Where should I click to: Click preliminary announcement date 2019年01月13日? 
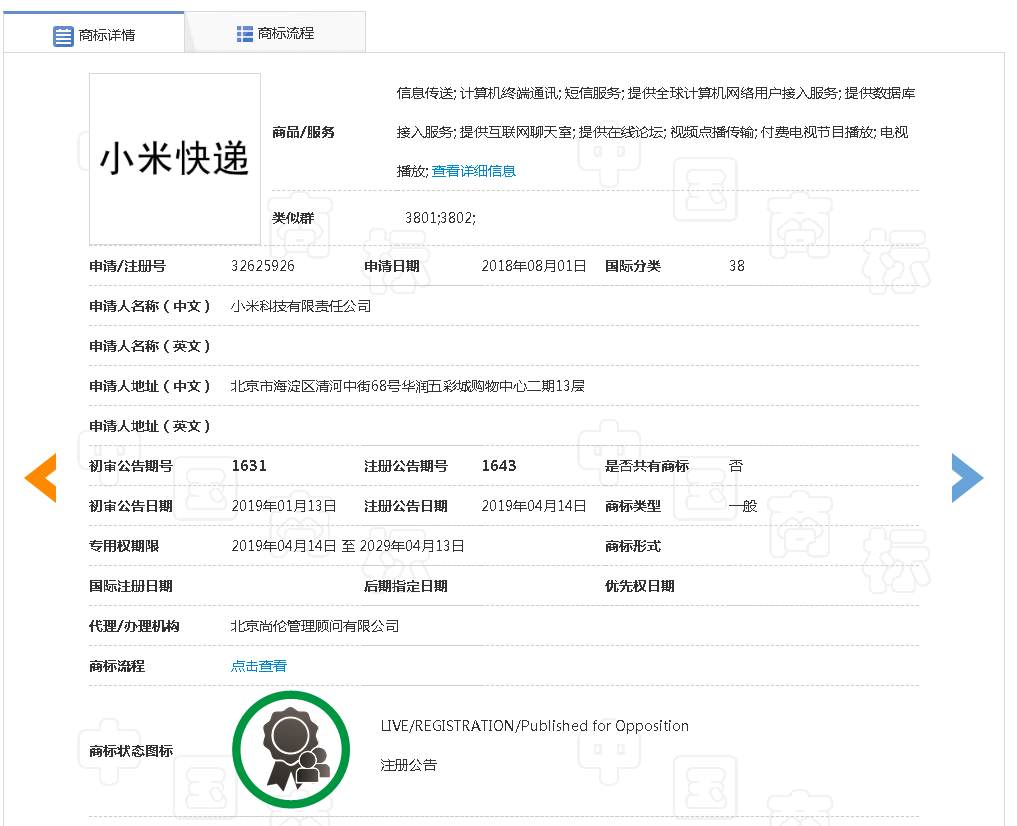coord(284,506)
